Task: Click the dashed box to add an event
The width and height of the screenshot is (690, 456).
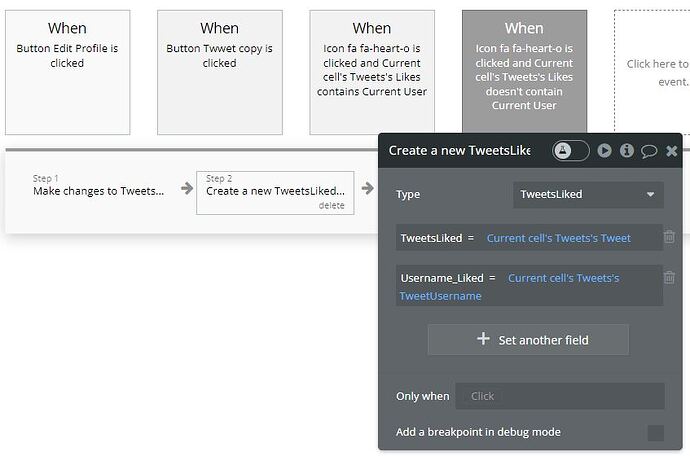Action: click(652, 73)
